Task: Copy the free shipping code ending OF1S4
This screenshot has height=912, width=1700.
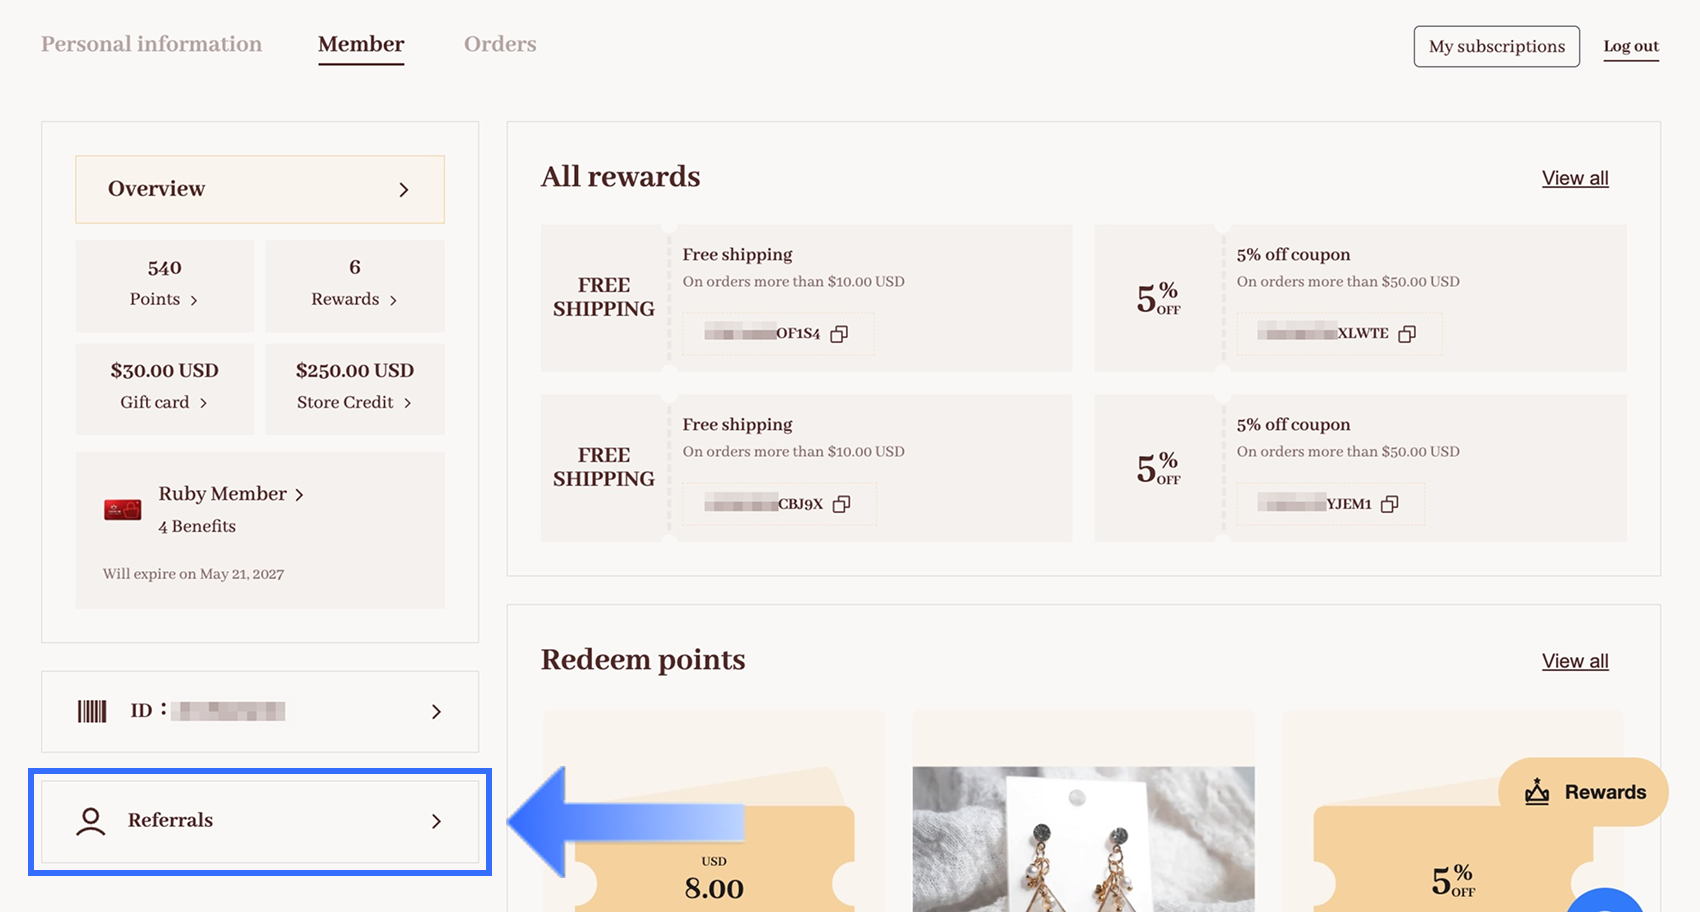Action: (x=839, y=334)
